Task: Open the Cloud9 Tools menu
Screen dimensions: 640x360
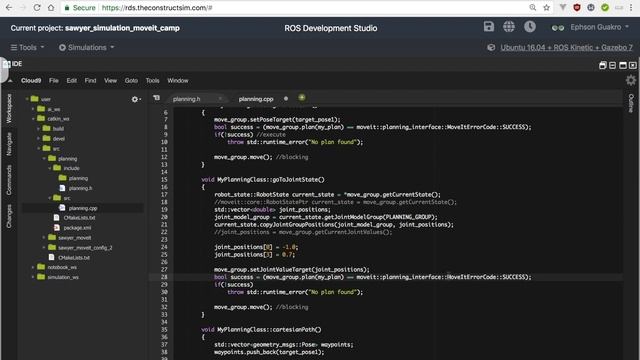Action: click(x=153, y=81)
